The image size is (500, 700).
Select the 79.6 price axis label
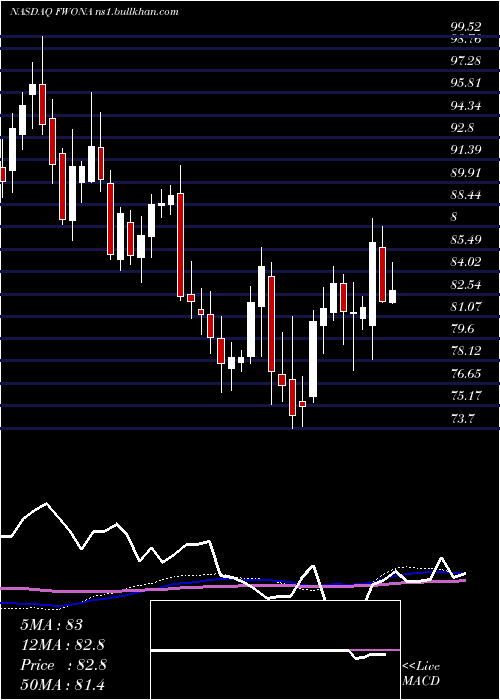pyautogui.click(x=462, y=329)
